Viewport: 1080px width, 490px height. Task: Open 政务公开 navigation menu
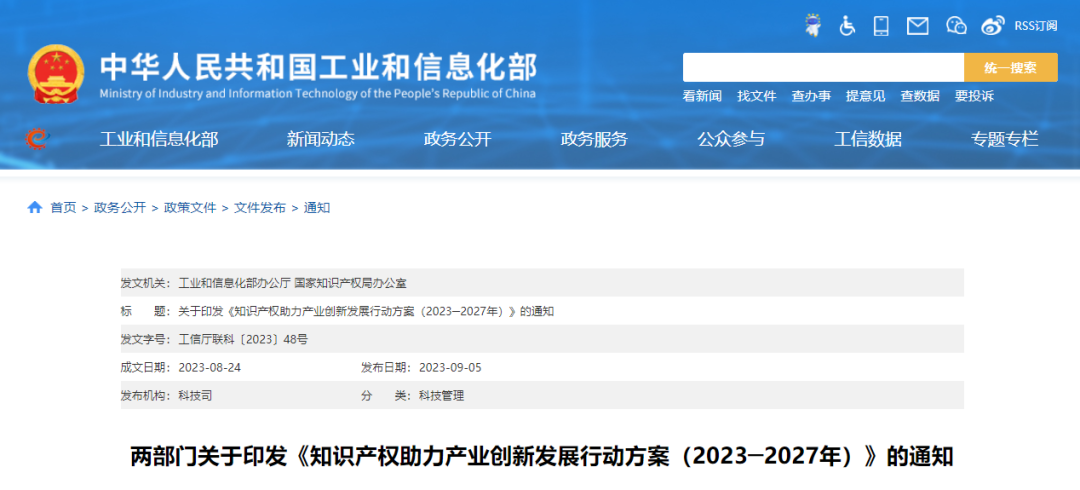coord(457,139)
